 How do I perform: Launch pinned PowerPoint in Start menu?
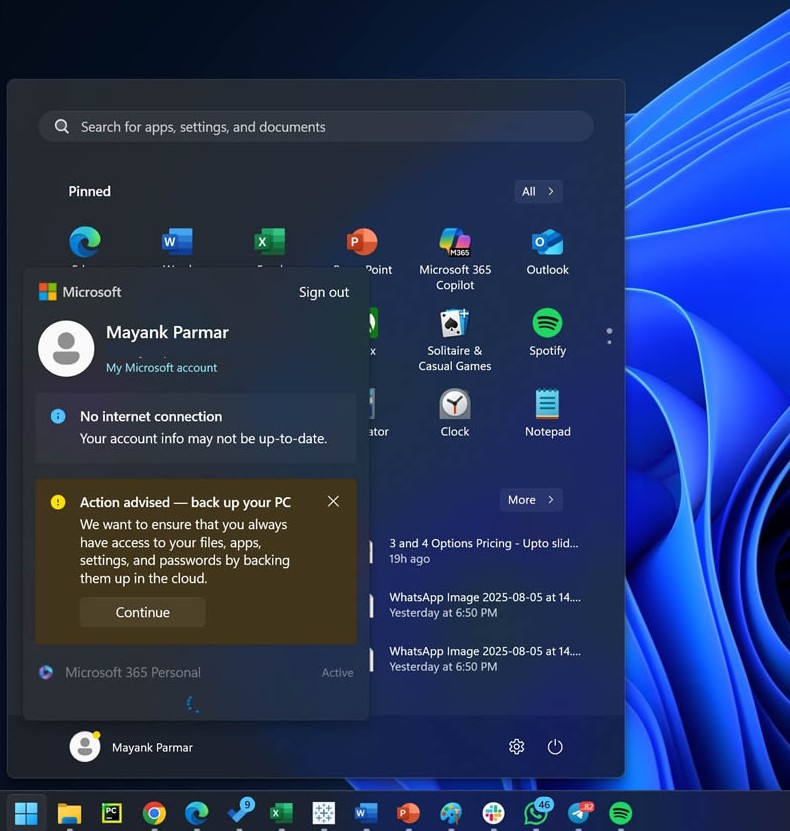362,242
